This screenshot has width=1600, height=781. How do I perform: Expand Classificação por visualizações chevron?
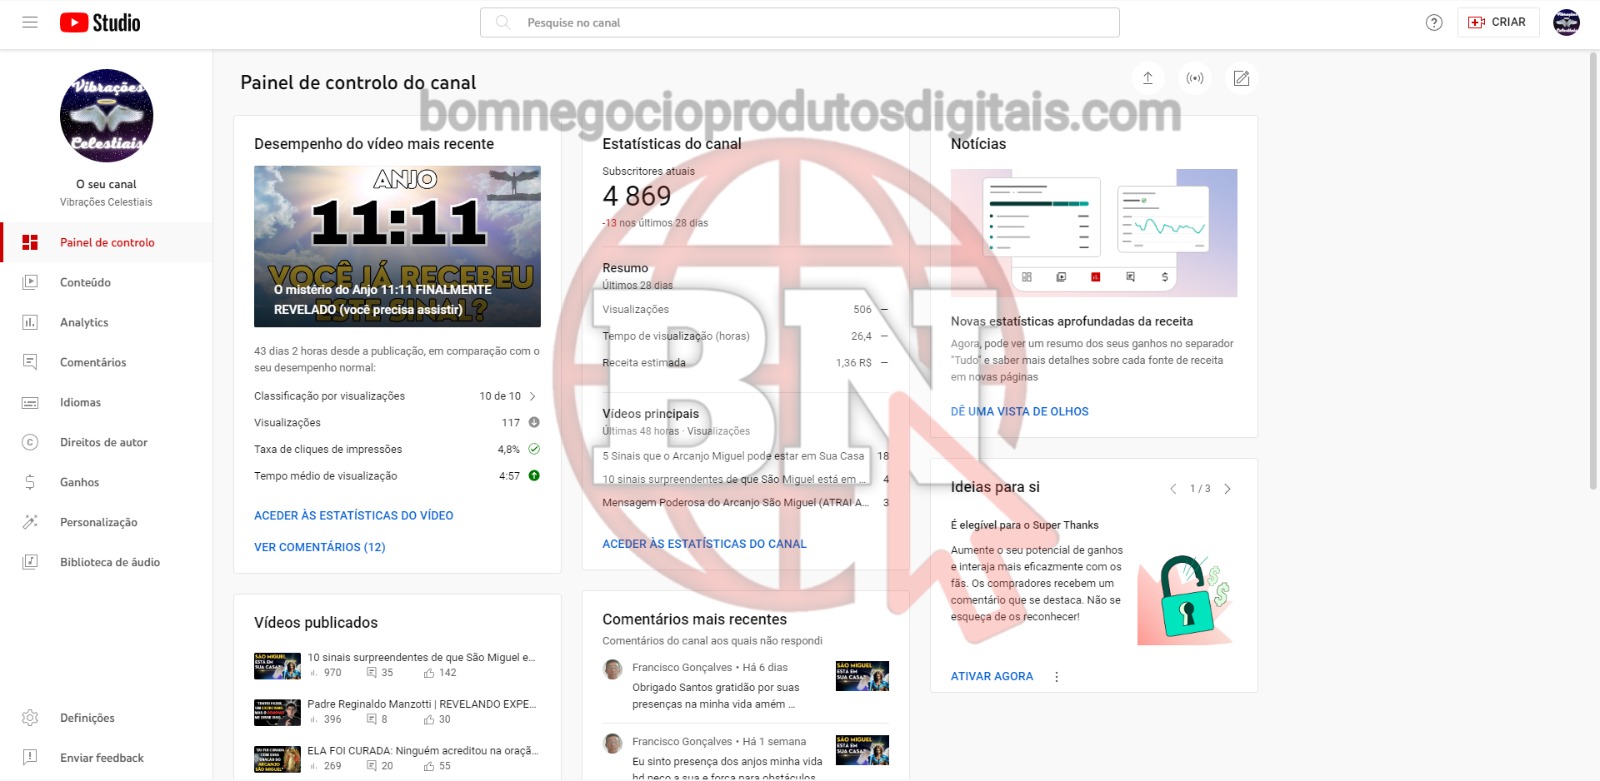pyautogui.click(x=532, y=396)
